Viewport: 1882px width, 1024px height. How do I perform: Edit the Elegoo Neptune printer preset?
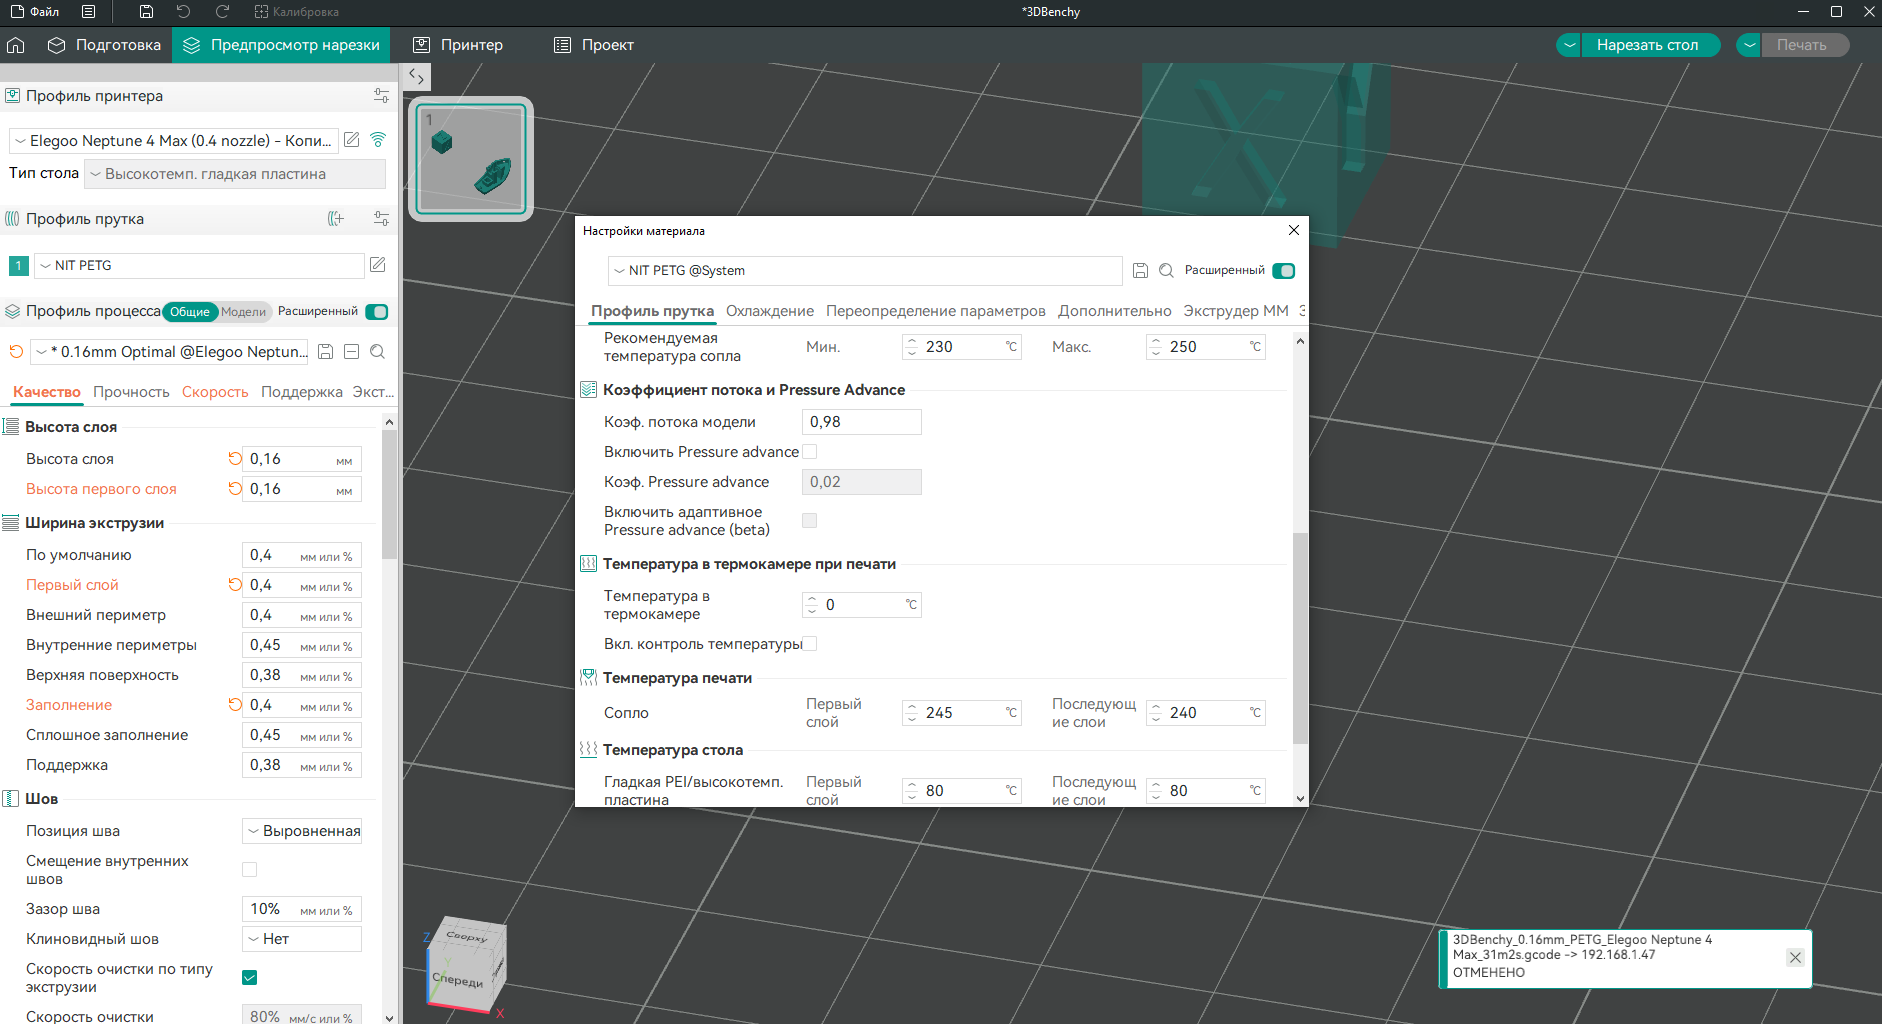coord(352,140)
